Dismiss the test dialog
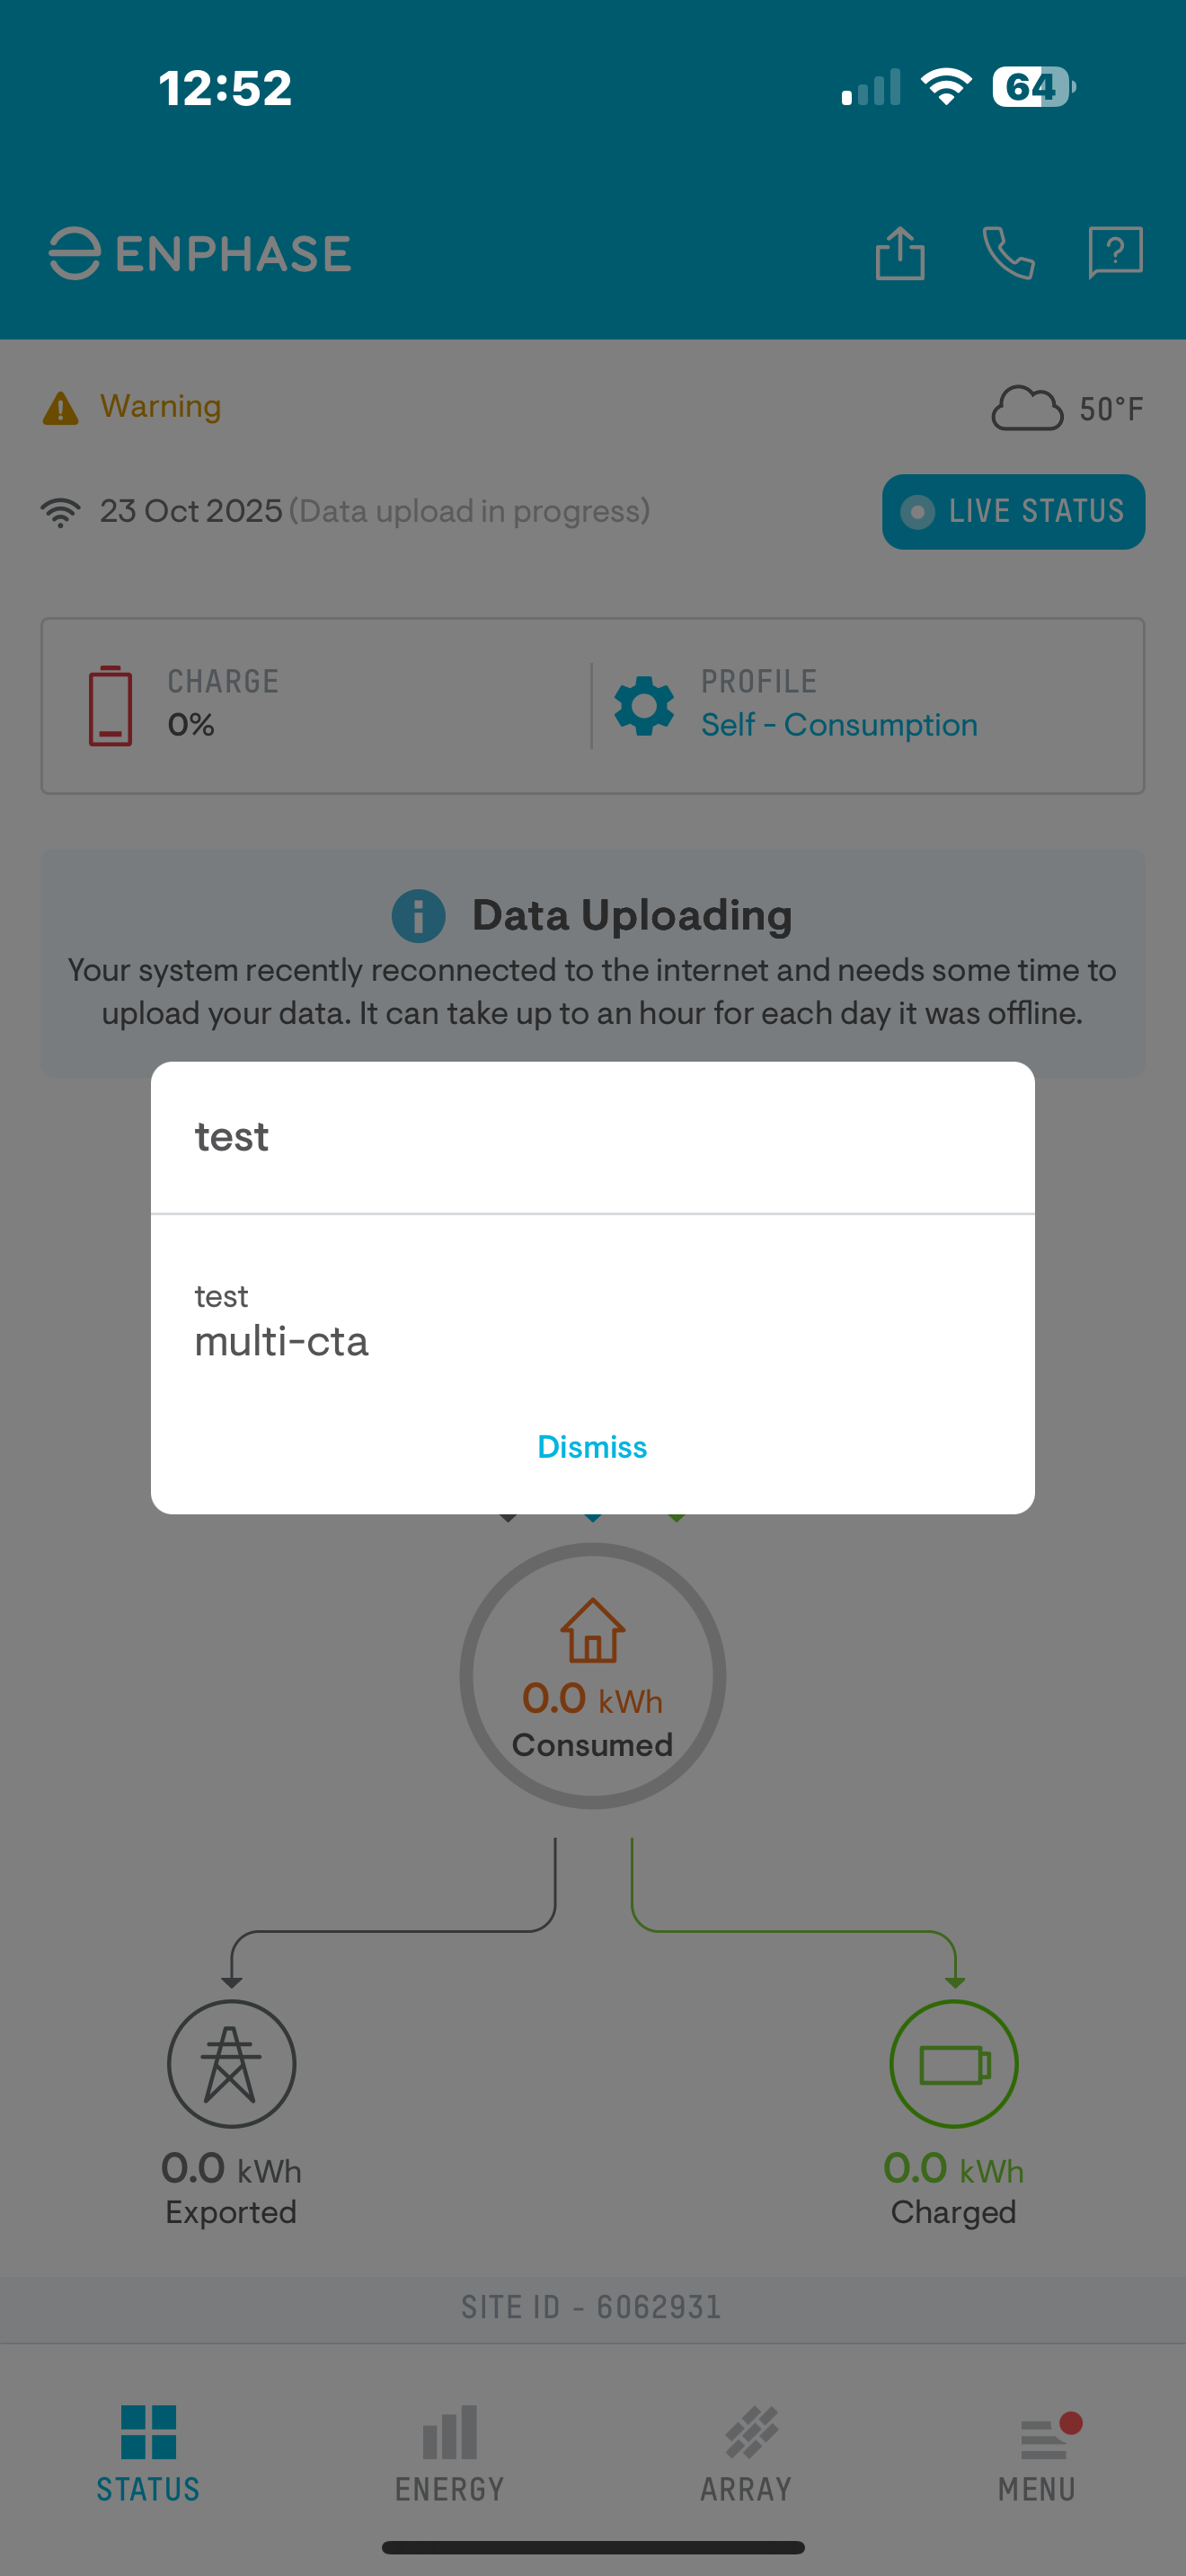The height and width of the screenshot is (2576, 1186). [x=592, y=1447]
